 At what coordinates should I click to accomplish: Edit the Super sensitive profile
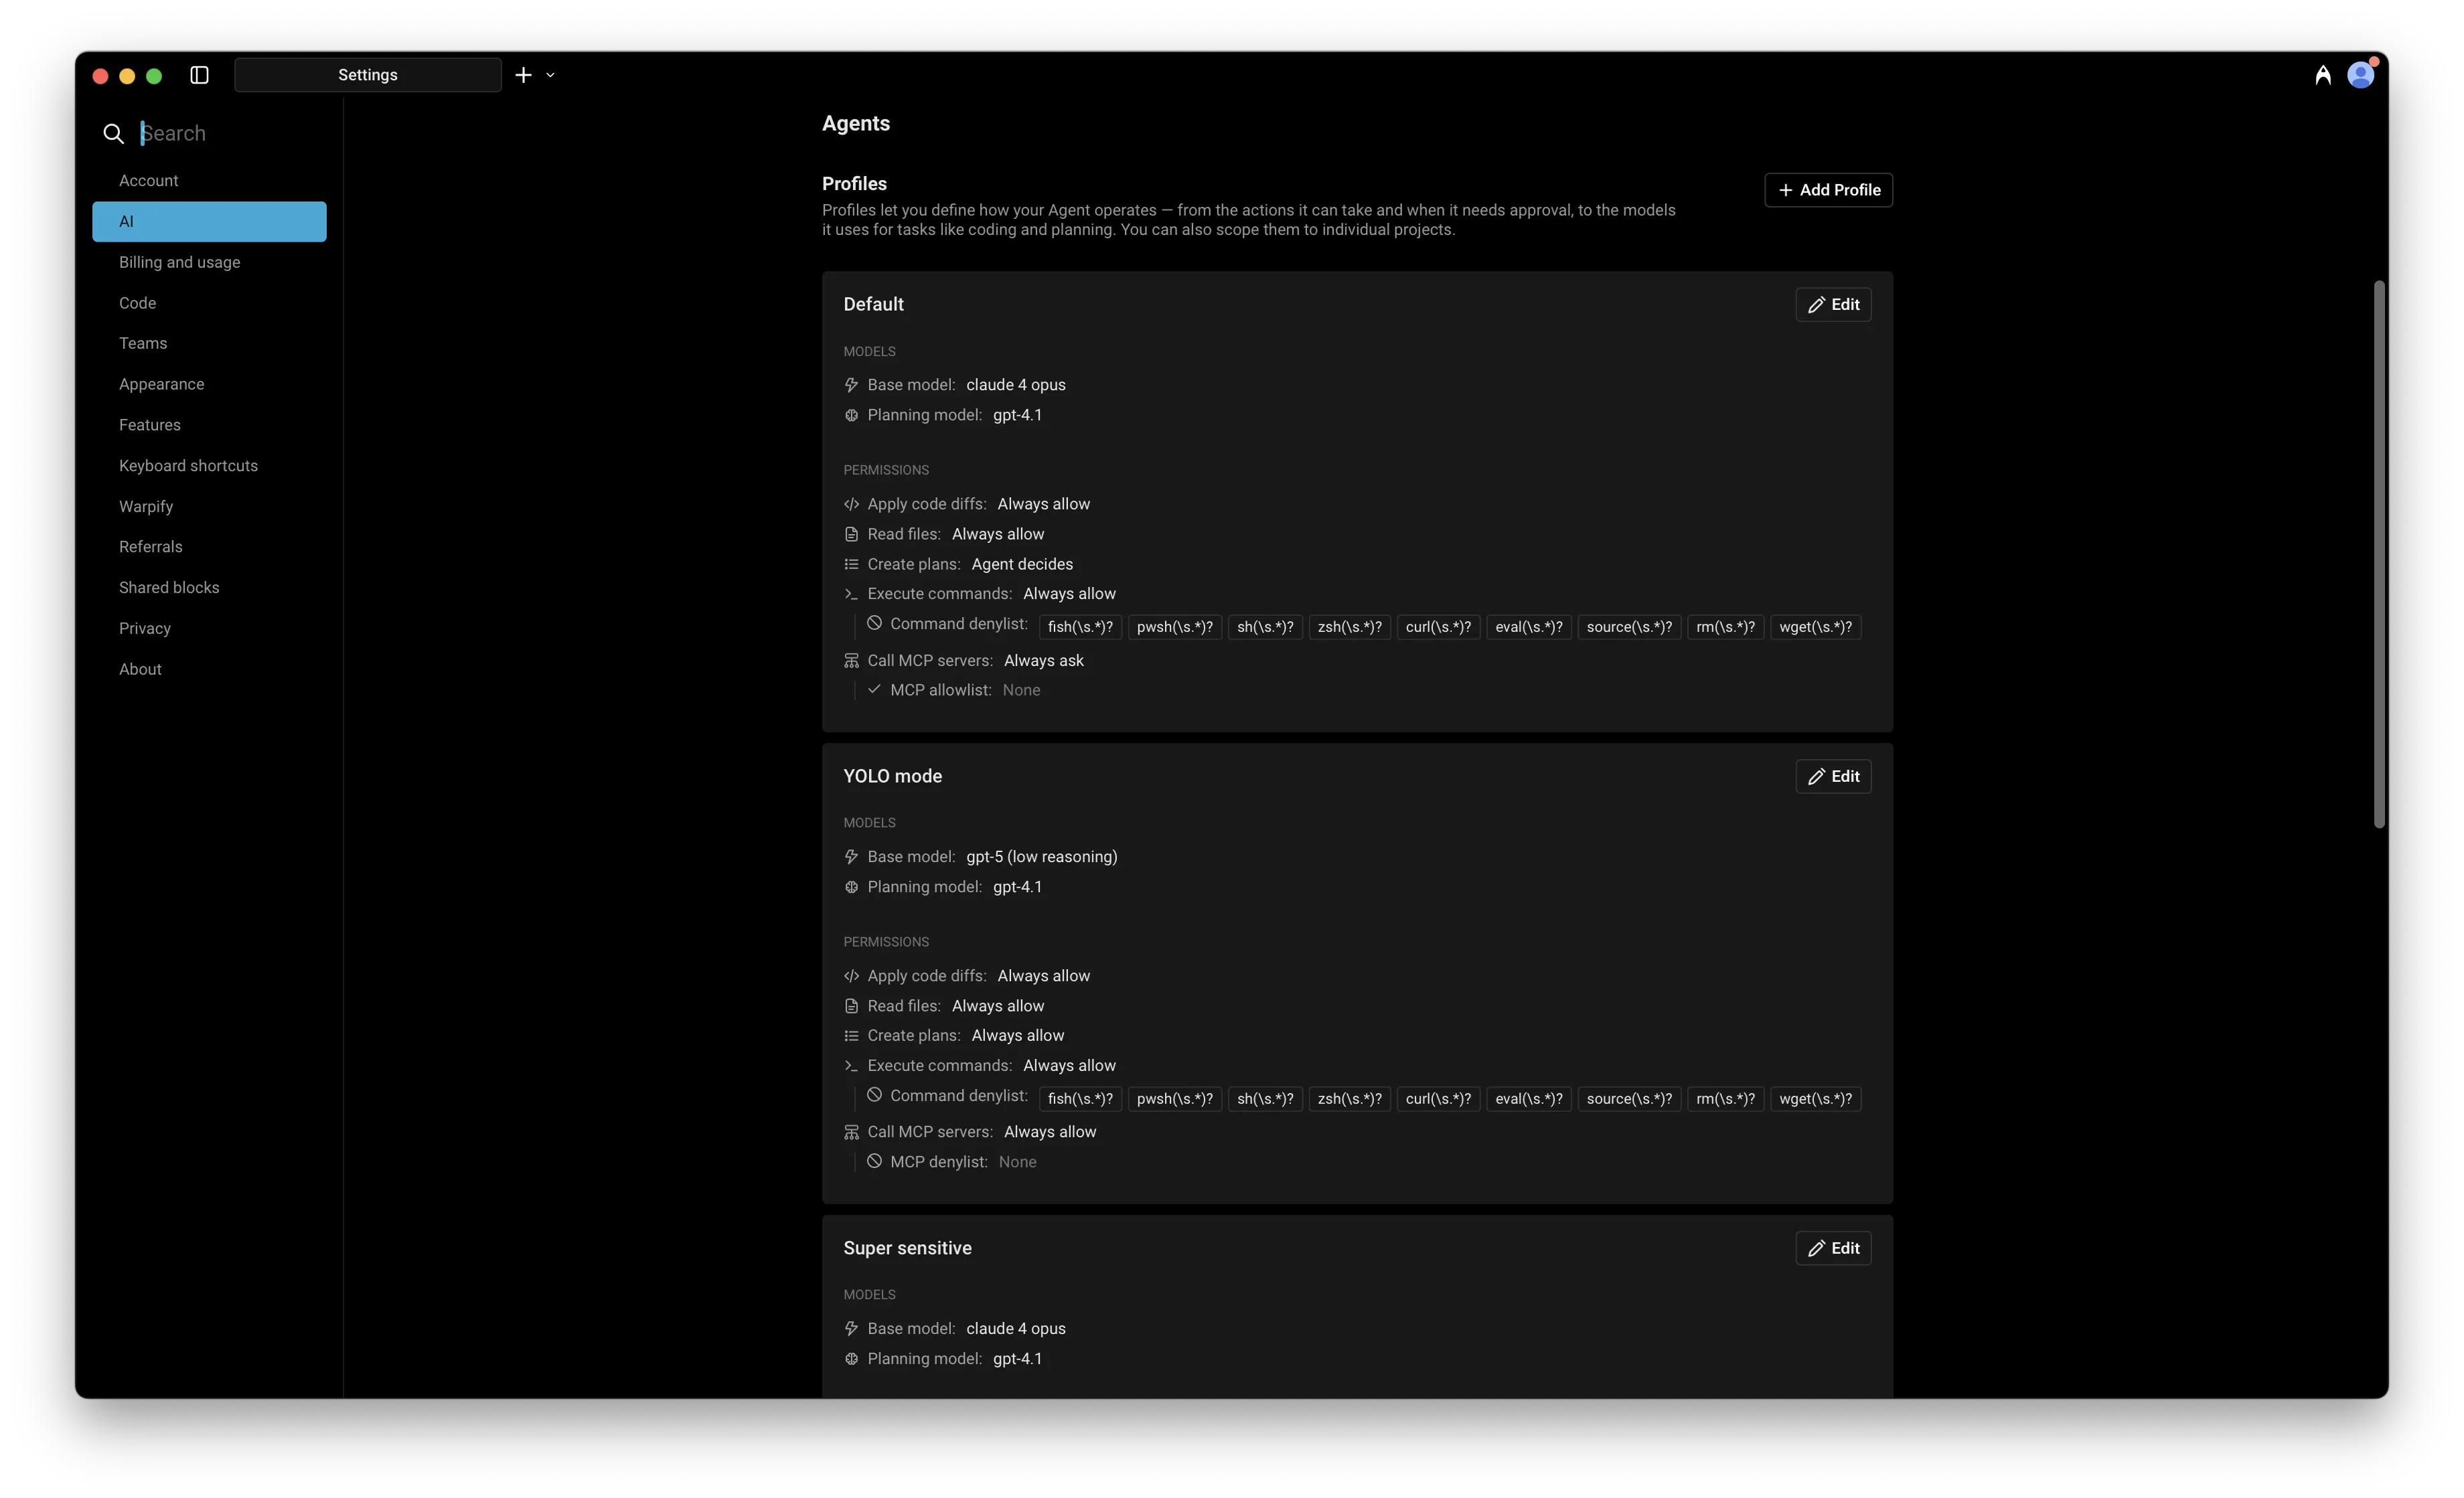[x=1832, y=1248]
